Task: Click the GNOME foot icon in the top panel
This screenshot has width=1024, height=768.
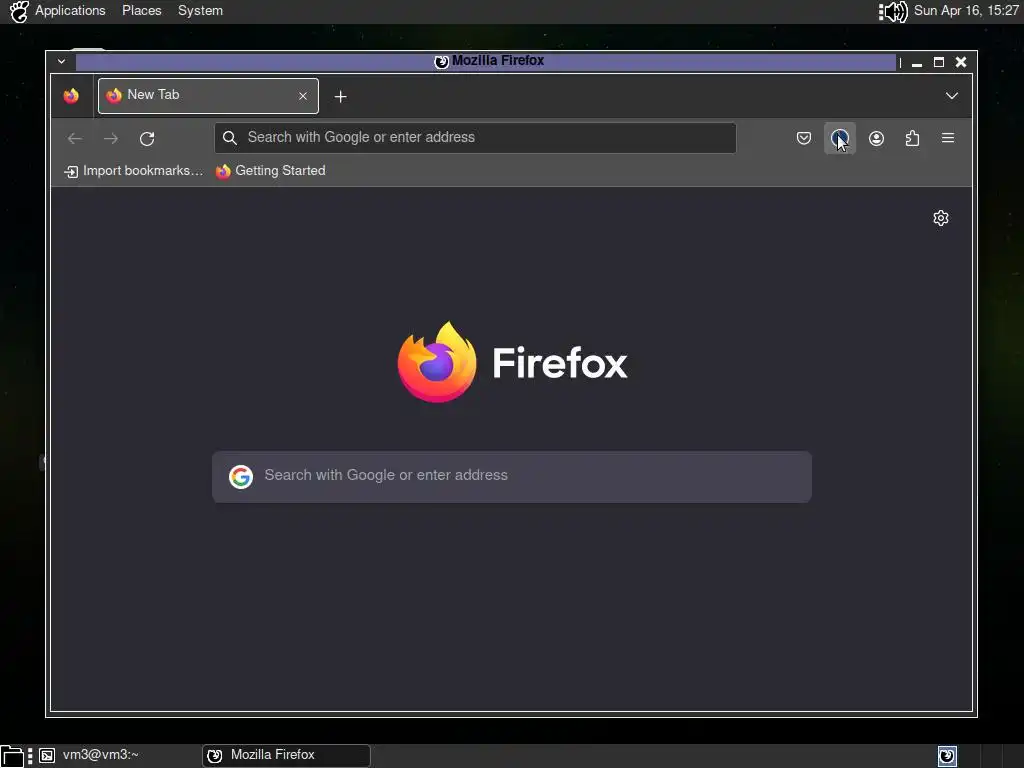Action: (19, 11)
